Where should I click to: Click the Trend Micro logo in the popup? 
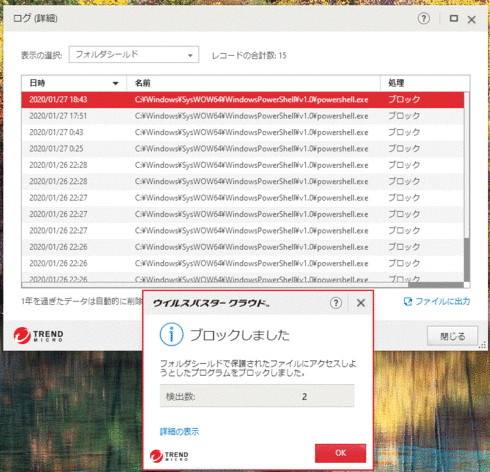coord(169,456)
